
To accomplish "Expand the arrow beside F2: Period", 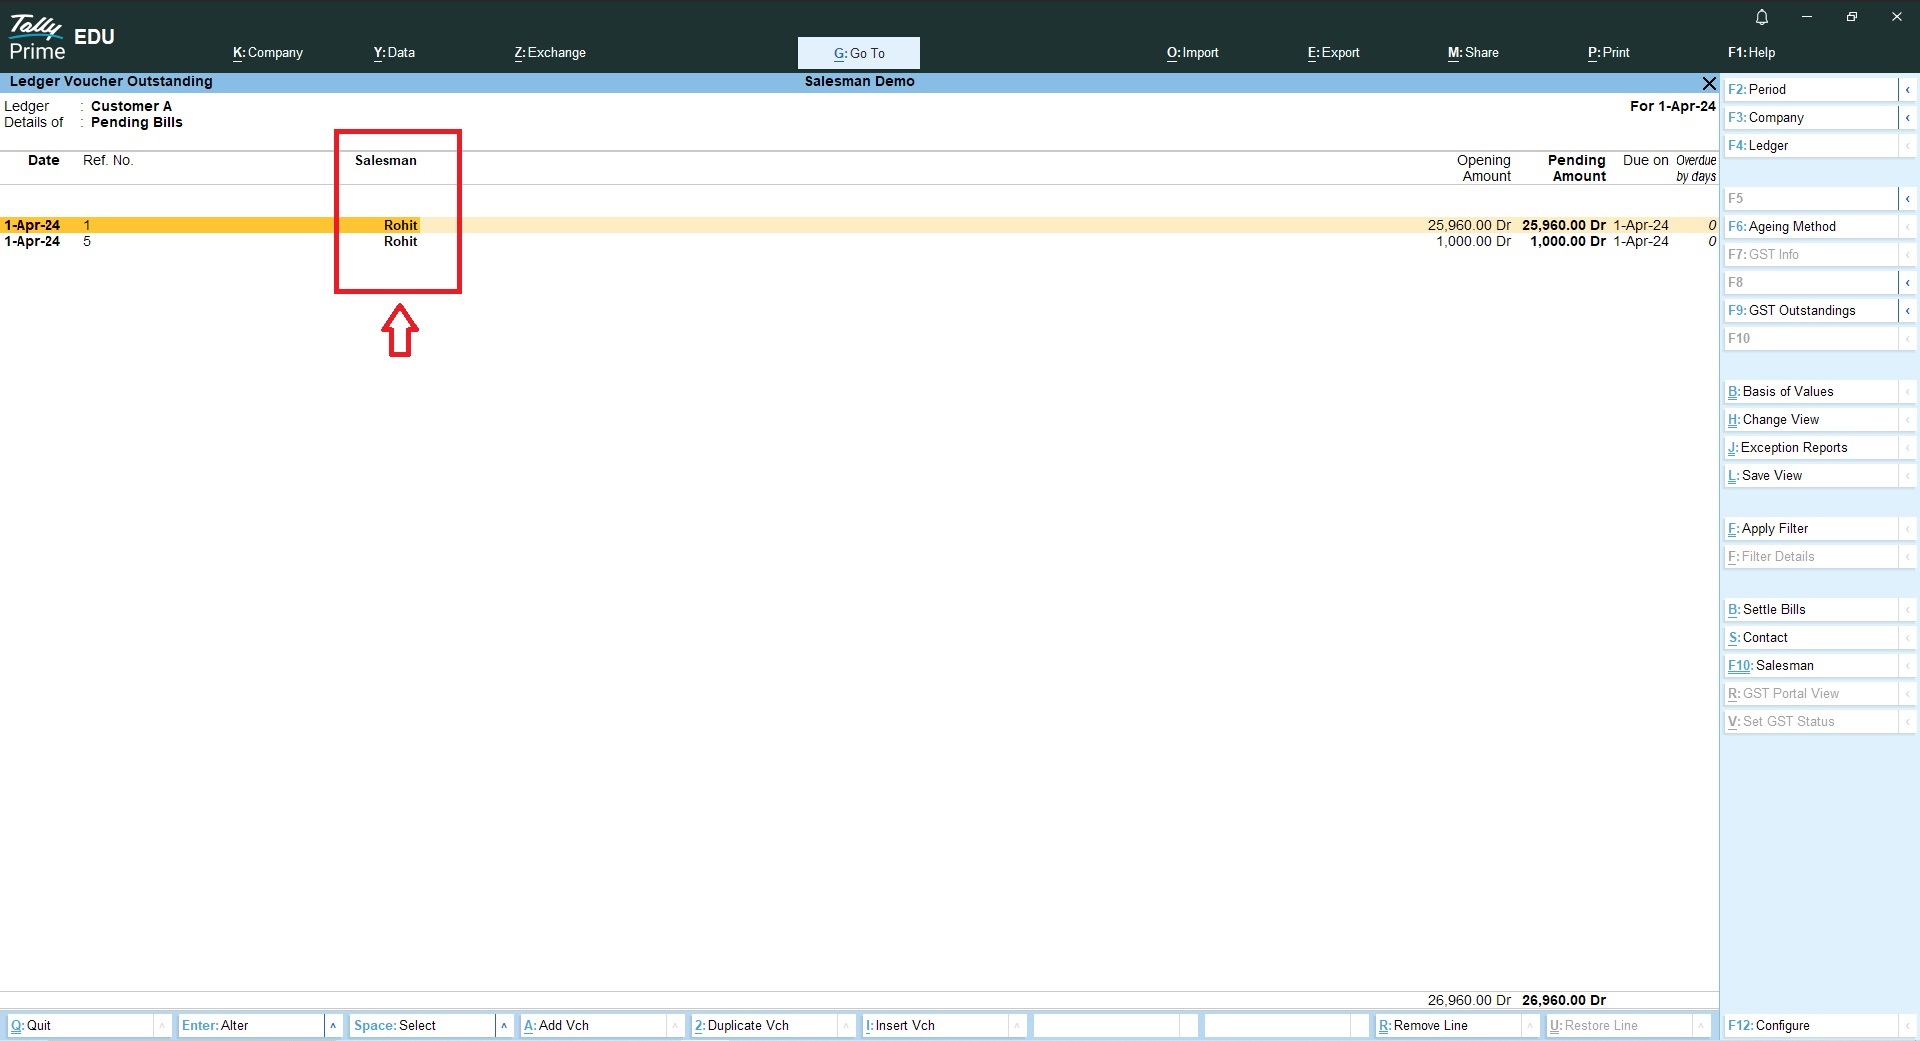I will point(1907,90).
